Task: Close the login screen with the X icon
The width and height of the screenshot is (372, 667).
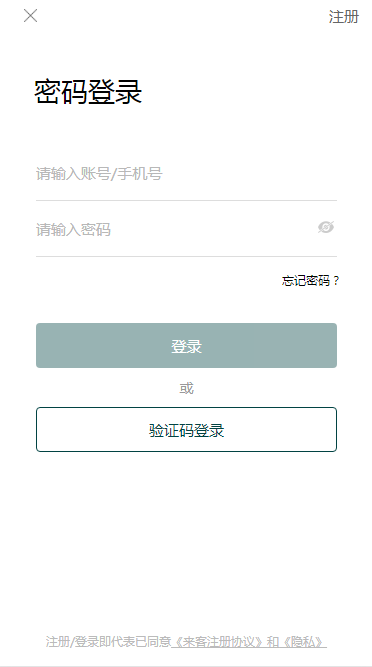Action: (31, 16)
